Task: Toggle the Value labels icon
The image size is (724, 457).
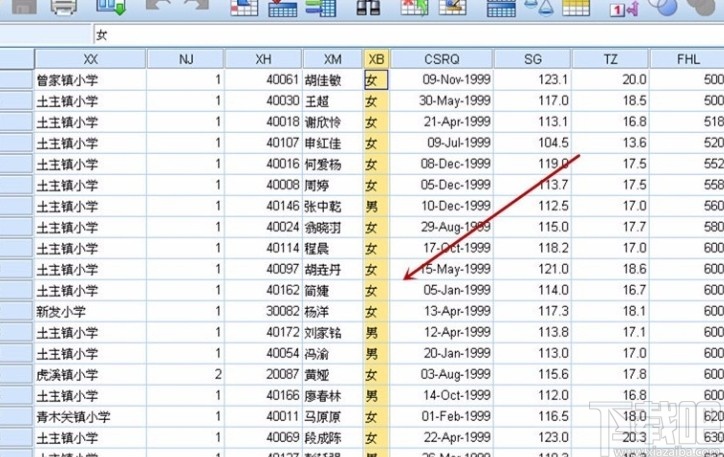Action: [x=624, y=8]
